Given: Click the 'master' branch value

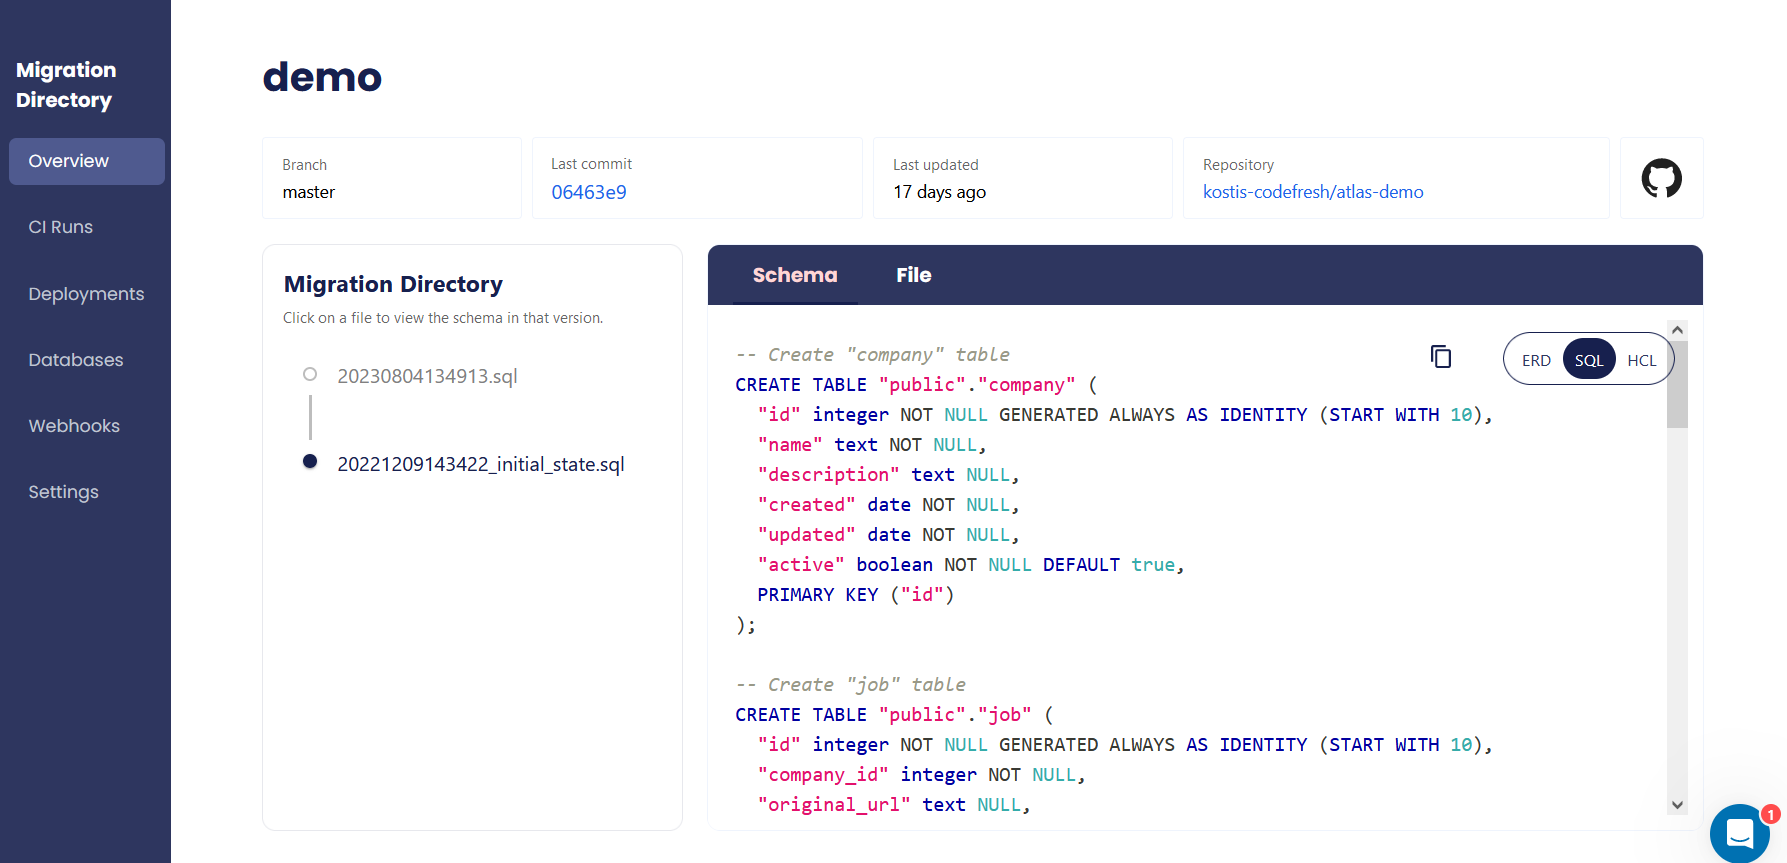Looking at the screenshot, I should 308,192.
